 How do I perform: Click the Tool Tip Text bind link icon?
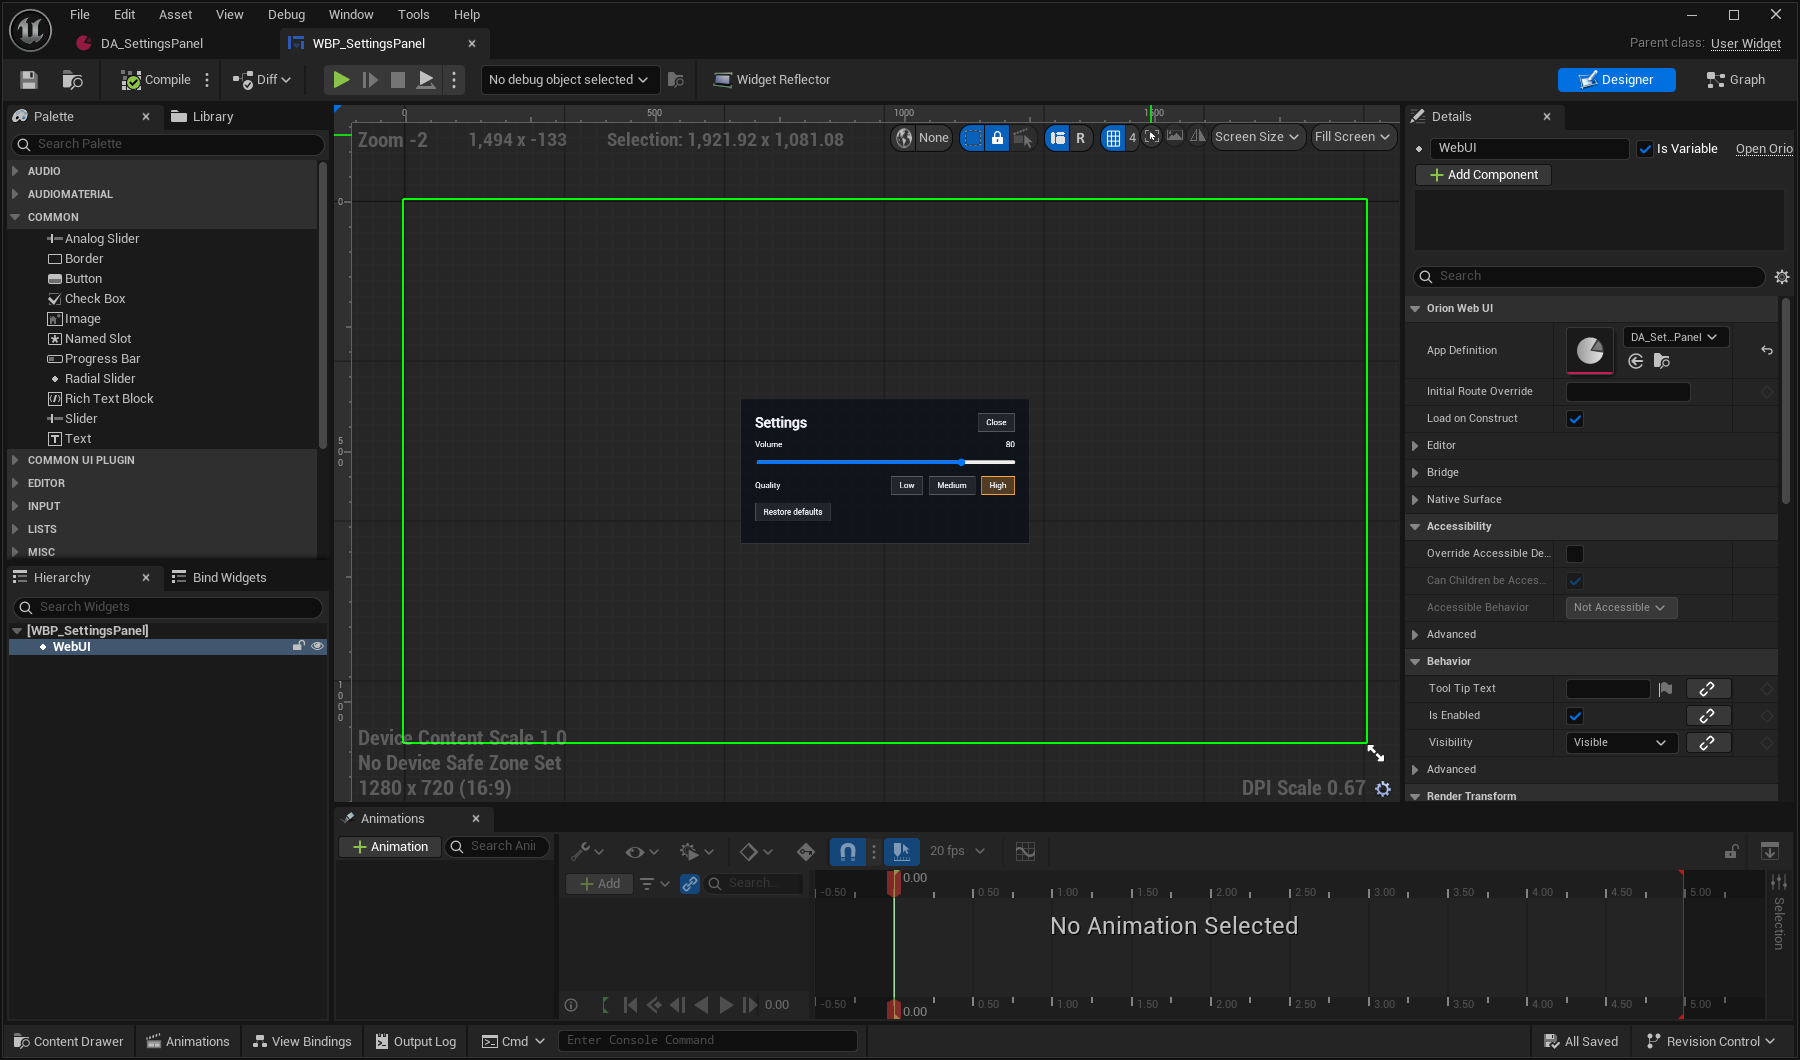point(1707,689)
